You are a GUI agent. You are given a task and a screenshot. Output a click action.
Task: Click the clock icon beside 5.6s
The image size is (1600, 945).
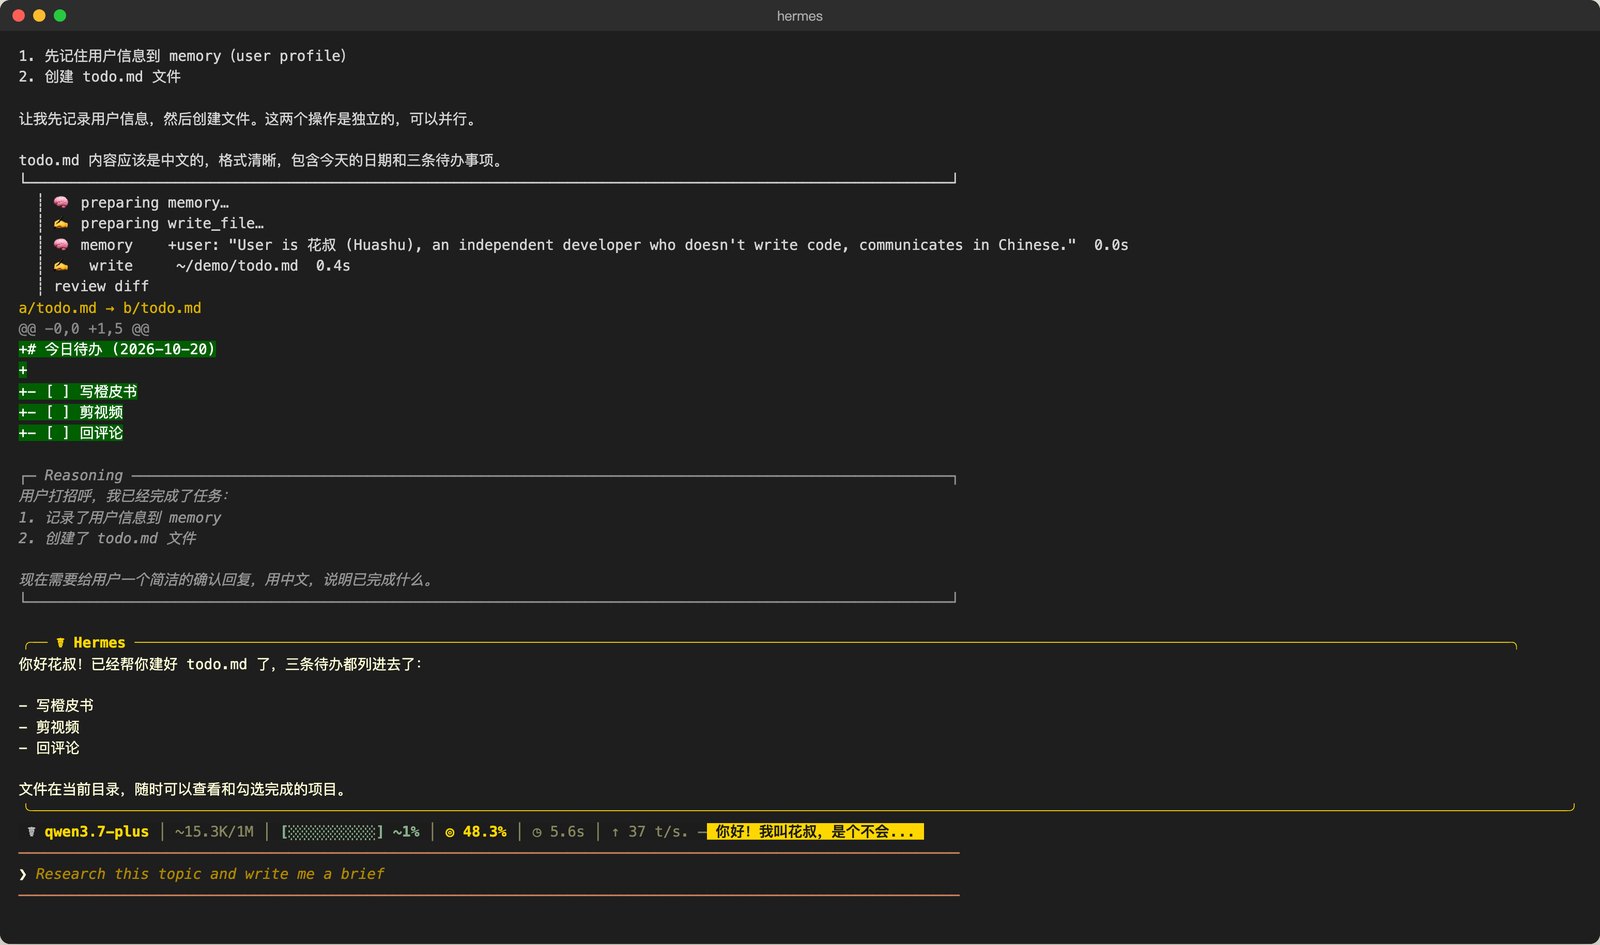coord(537,831)
